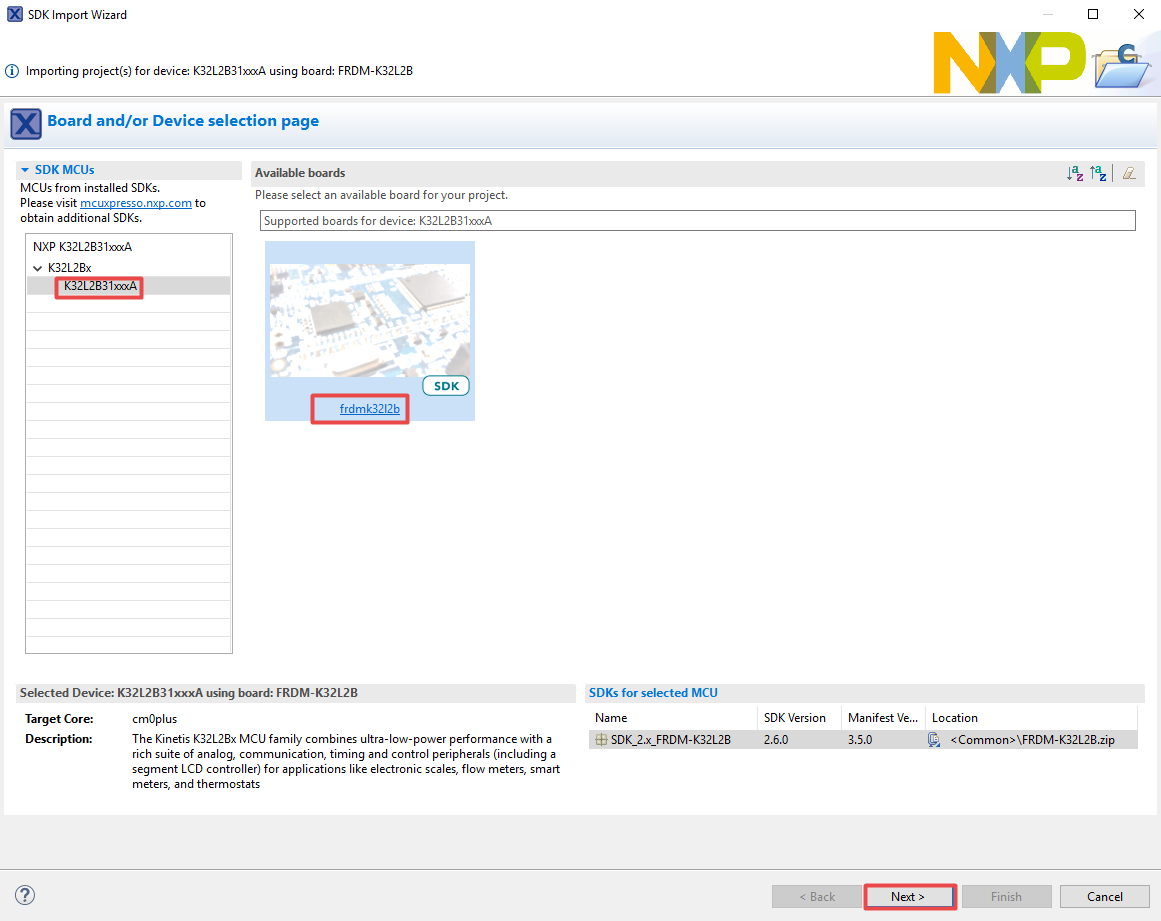The width and height of the screenshot is (1161, 921).
Task: Click the SDKs for selected MCU heading
Action: (x=653, y=693)
